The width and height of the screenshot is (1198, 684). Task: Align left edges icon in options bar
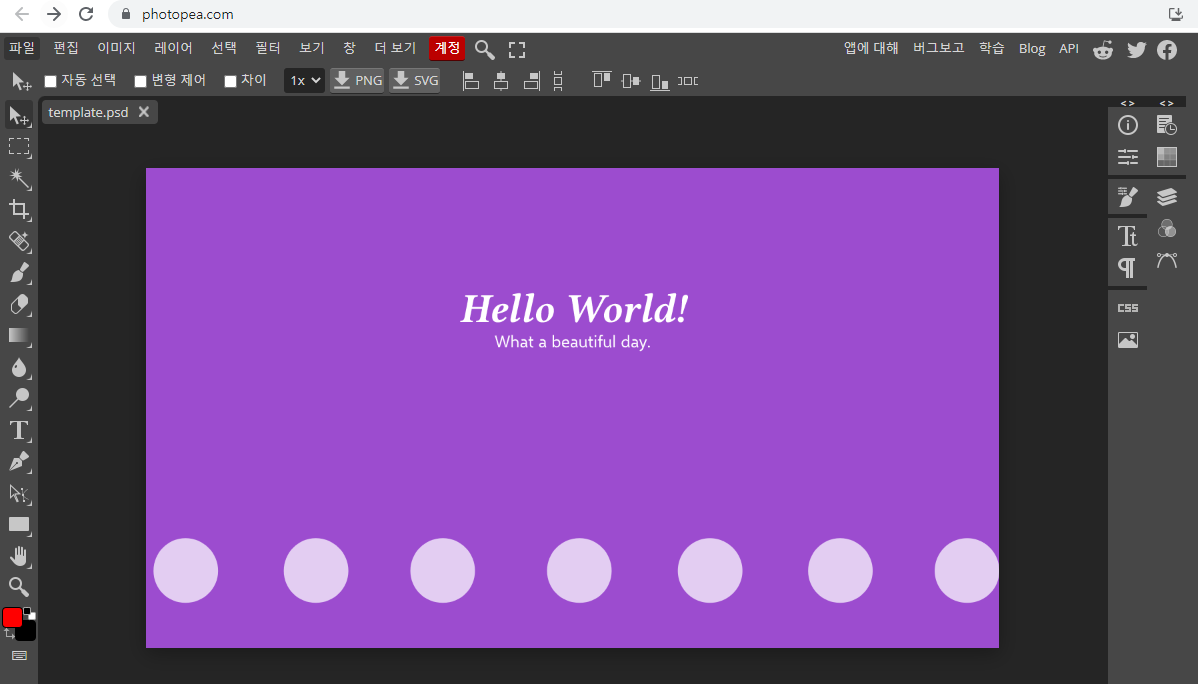click(471, 81)
